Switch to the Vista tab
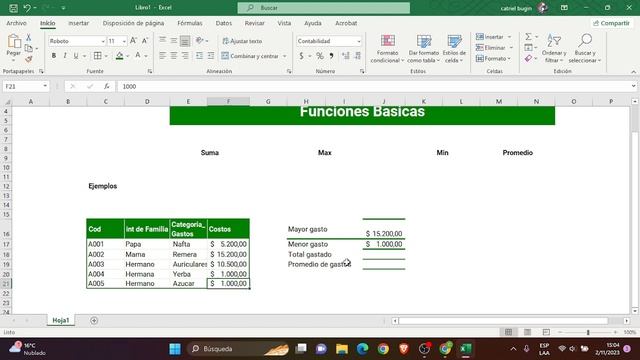Screen dimensions: 640x360 coord(284,23)
